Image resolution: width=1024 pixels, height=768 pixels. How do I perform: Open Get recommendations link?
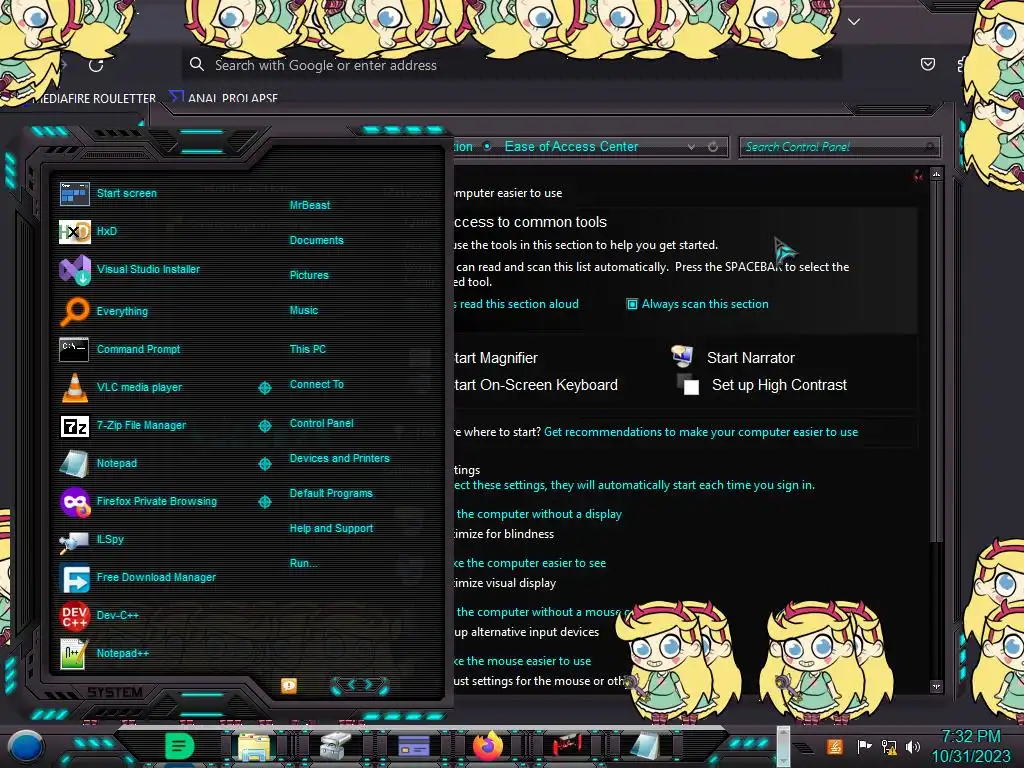(x=701, y=432)
